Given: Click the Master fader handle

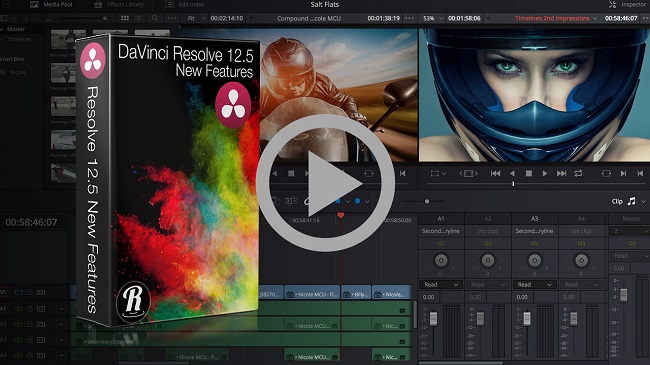Looking at the screenshot, I should click(623, 294).
